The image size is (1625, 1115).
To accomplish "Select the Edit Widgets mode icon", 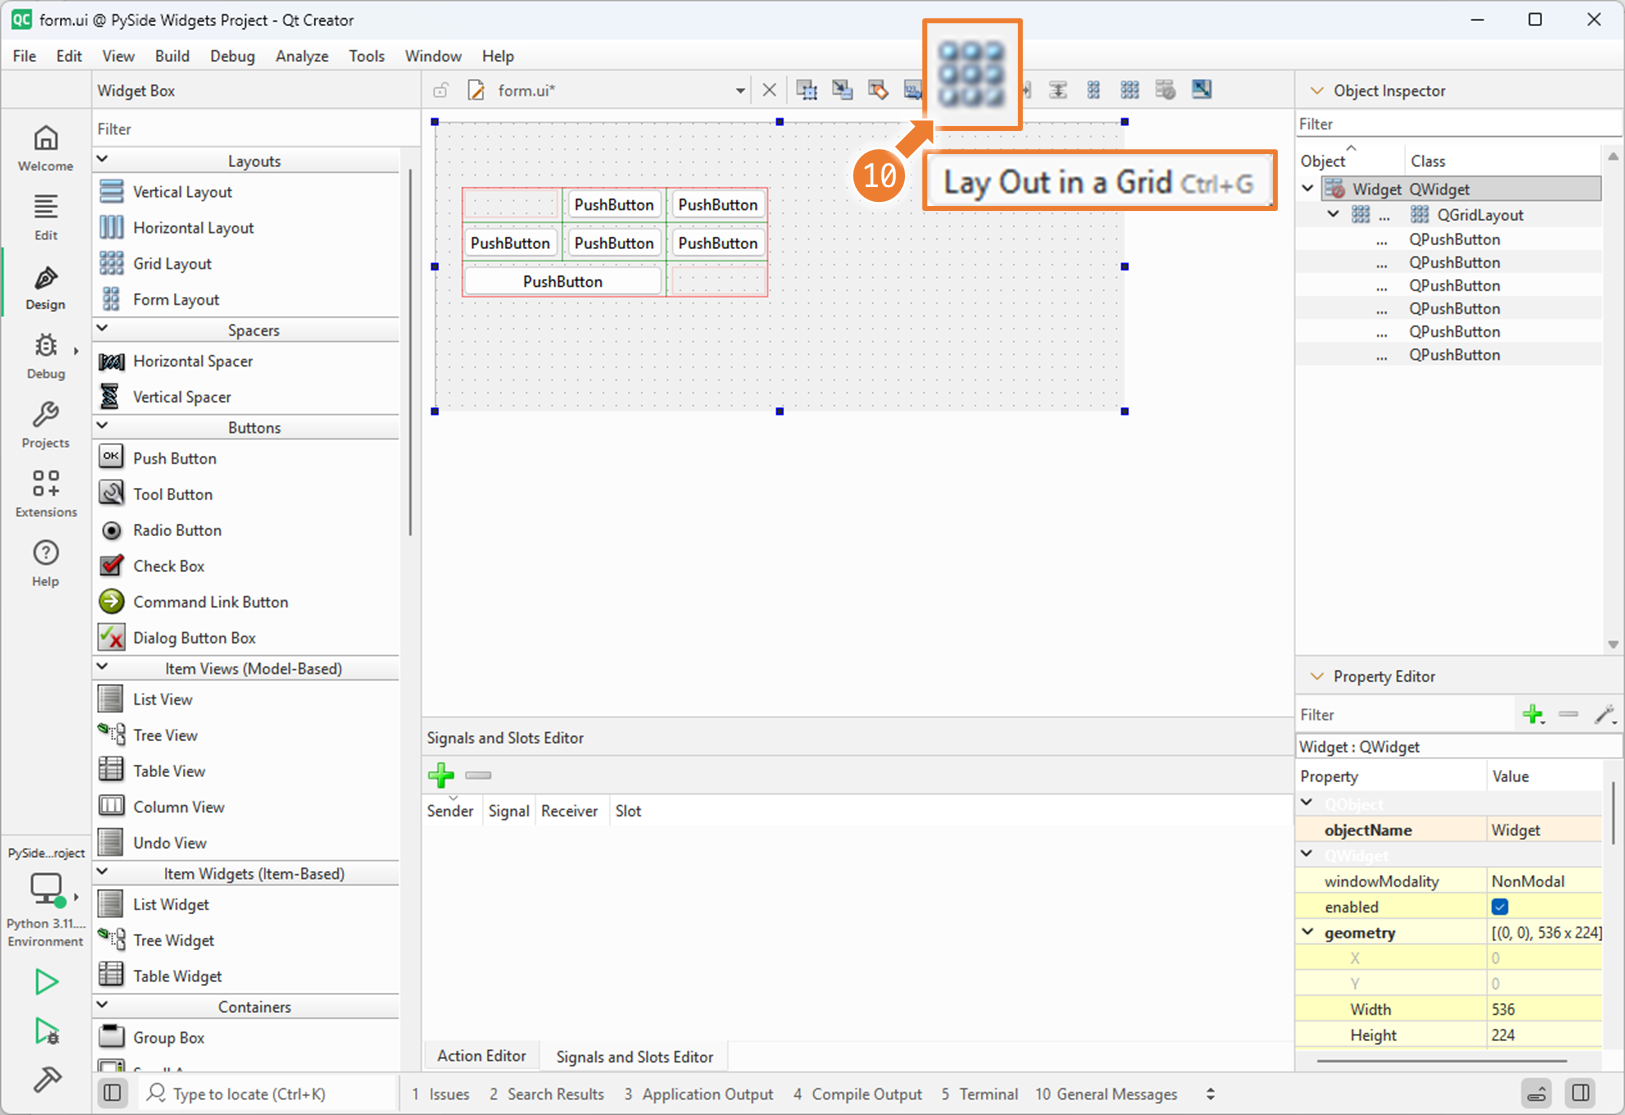I will point(807,90).
